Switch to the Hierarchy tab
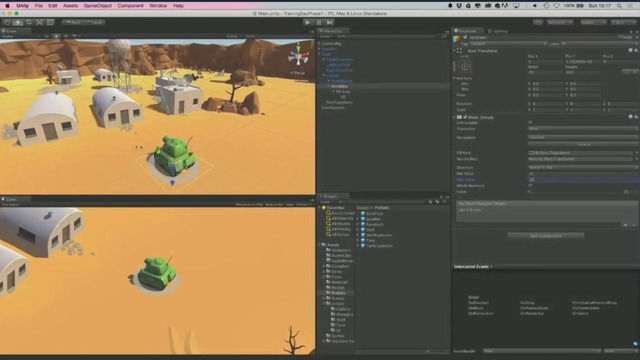The height and width of the screenshot is (360, 640). tap(333, 31)
